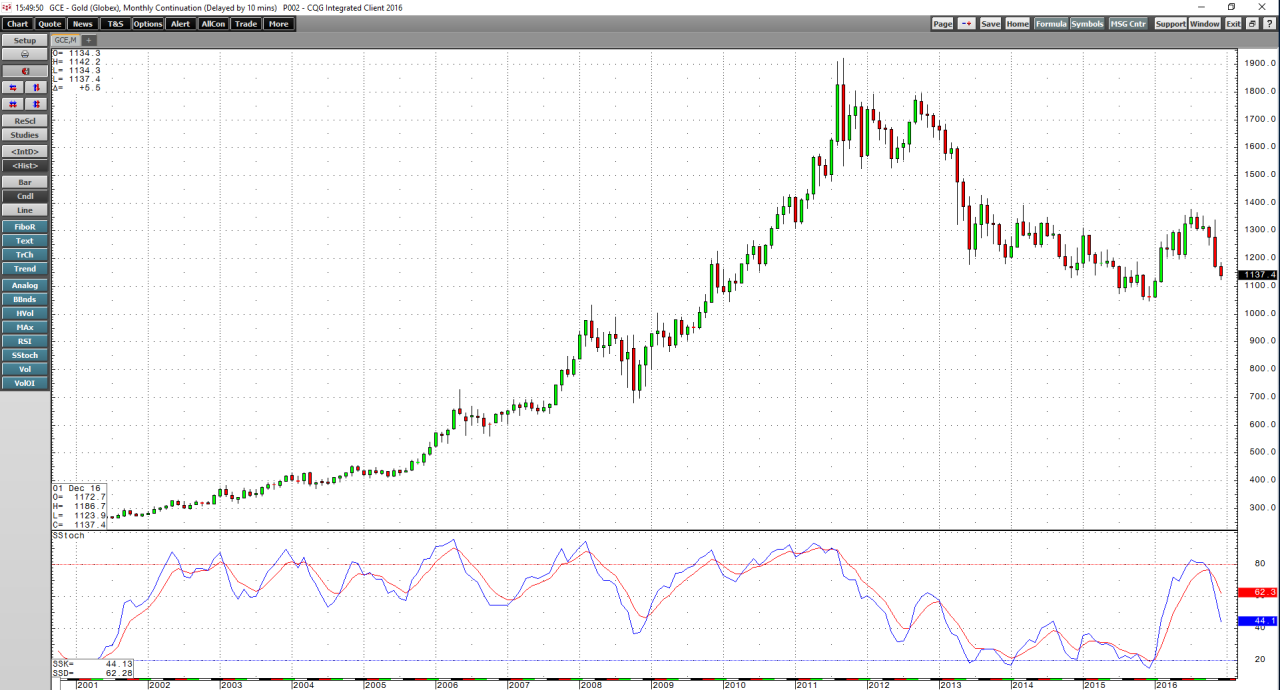This screenshot has width=1280, height=690.
Task: Toggle the <IntD> intraday mode
Action: pos(25,151)
